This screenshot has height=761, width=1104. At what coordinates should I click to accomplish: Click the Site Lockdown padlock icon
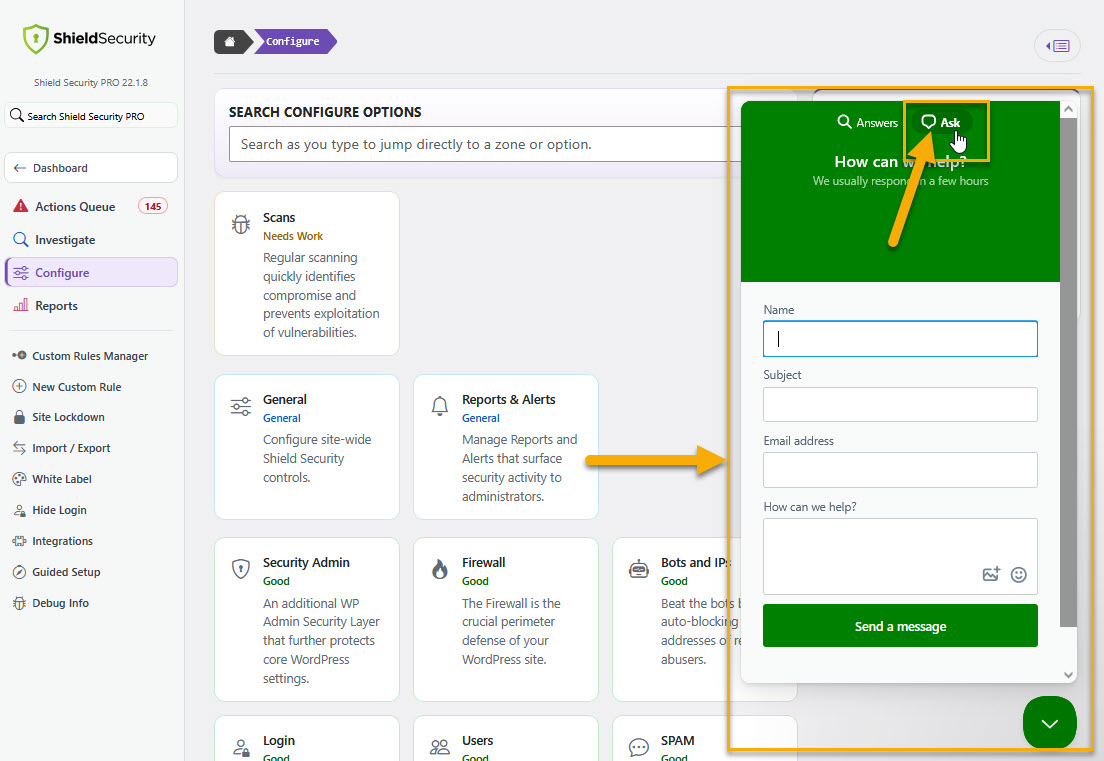pos(19,417)
